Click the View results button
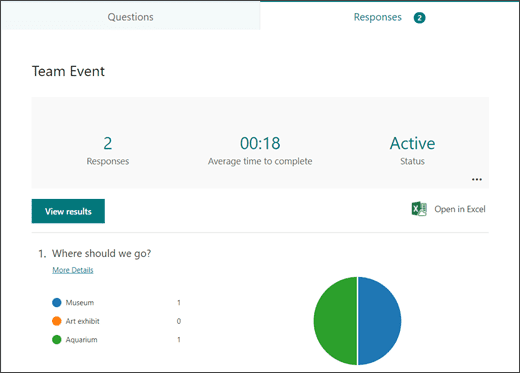 pyautogui.click(x=68, y=211)
